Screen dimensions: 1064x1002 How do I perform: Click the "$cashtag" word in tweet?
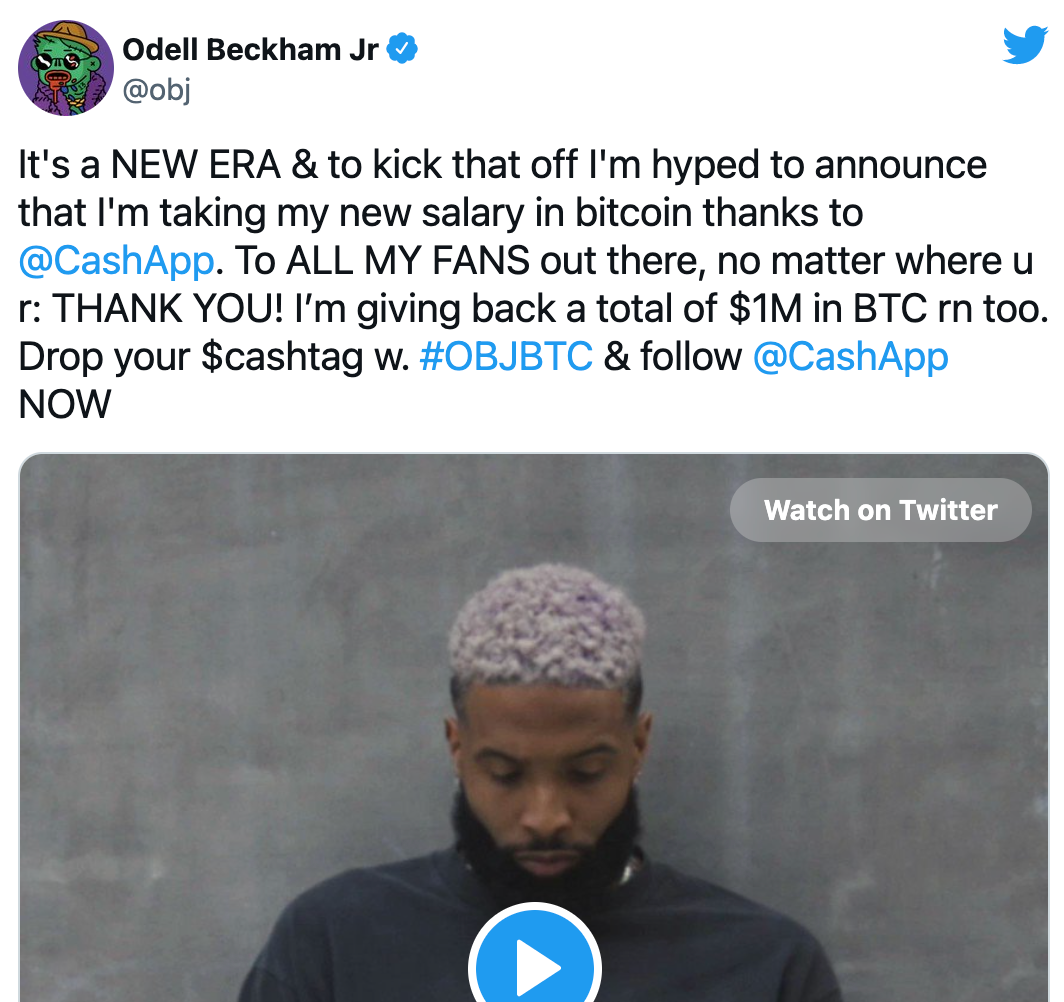pos(282,357)
